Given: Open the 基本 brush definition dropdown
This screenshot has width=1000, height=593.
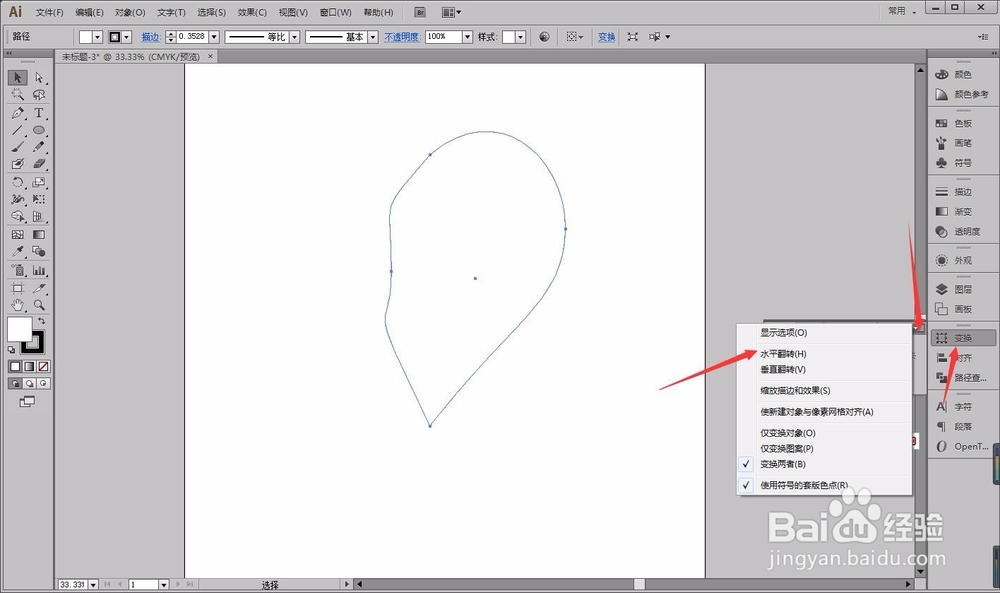Looking at the screenshot, I should (373, 37).
